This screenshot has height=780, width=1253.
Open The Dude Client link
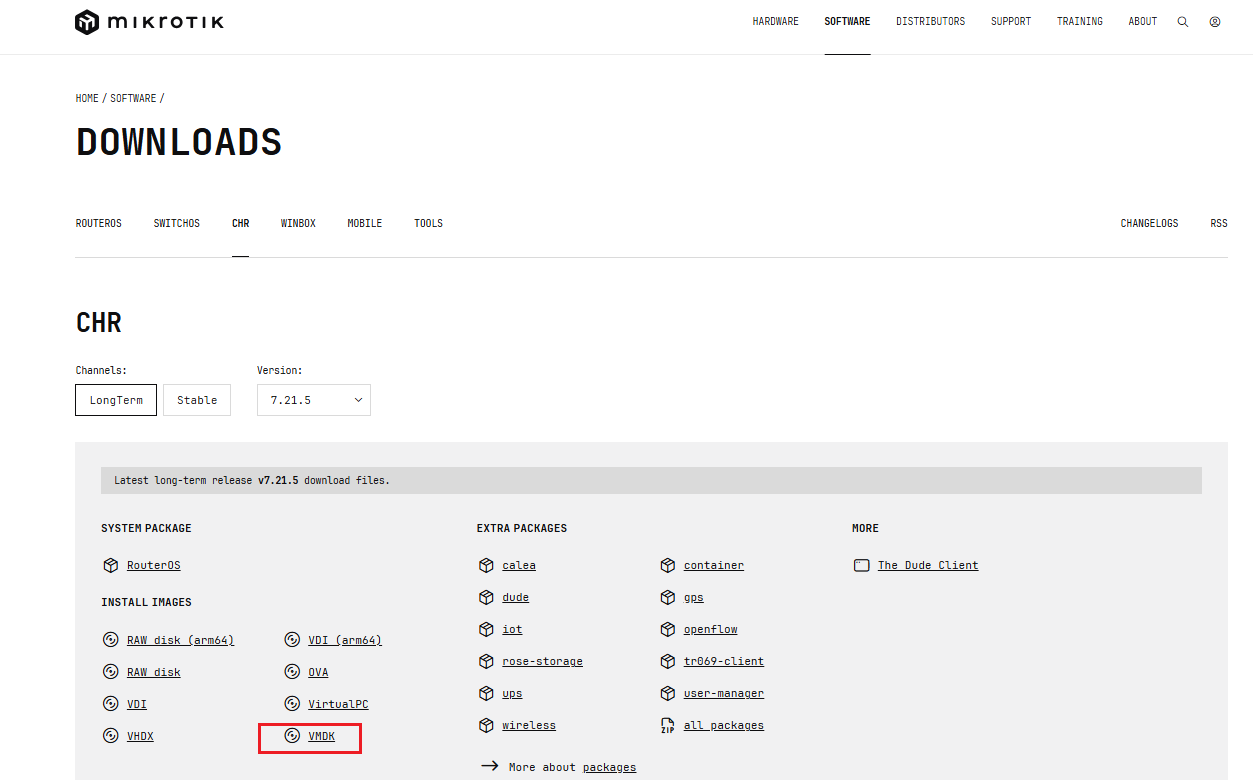point(928,566)
